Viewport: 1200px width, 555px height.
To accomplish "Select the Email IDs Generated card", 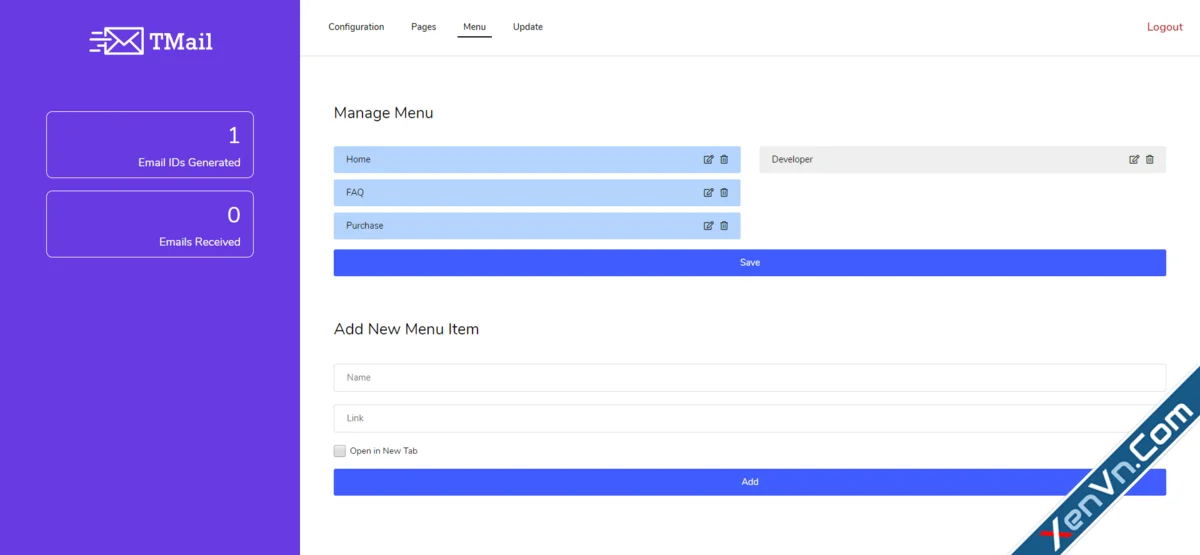I will pyautogui.click(x=150, y=145).
